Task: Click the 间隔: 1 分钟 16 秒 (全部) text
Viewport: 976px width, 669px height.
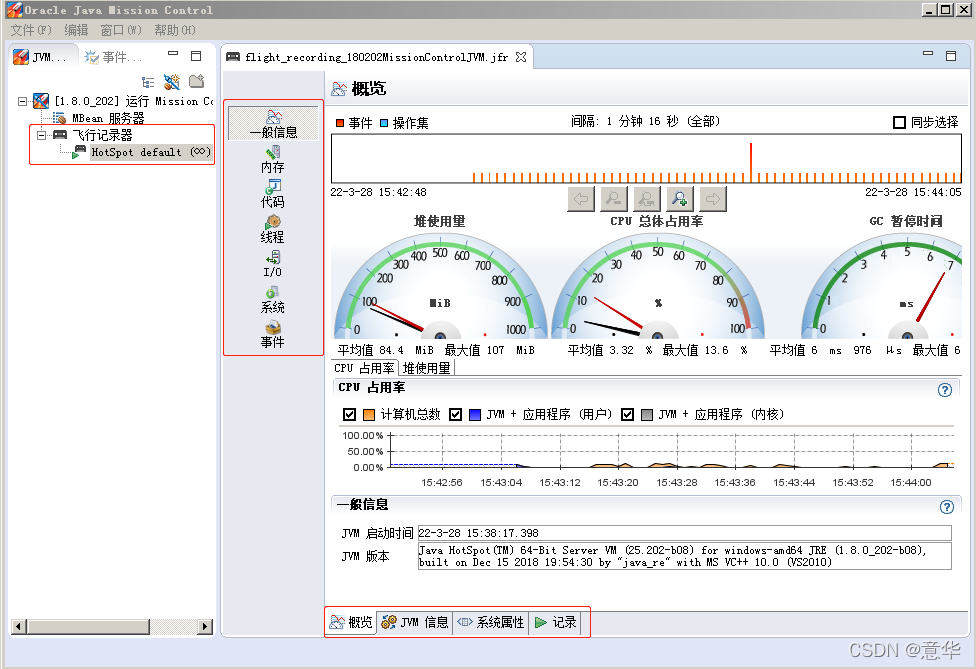Action: [645, 121]
